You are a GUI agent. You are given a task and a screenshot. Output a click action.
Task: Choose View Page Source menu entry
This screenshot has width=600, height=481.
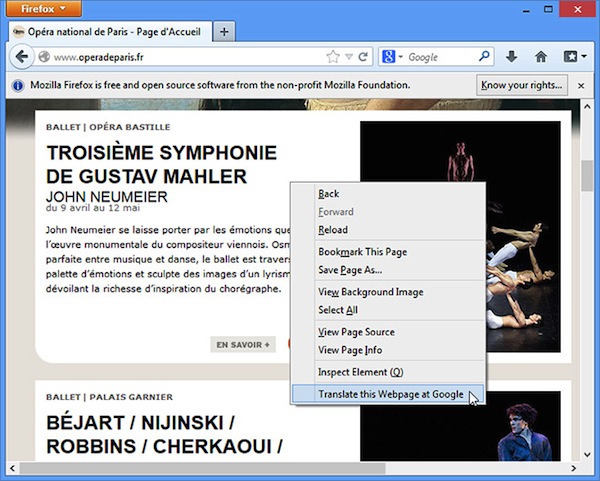tap(389, 332)
